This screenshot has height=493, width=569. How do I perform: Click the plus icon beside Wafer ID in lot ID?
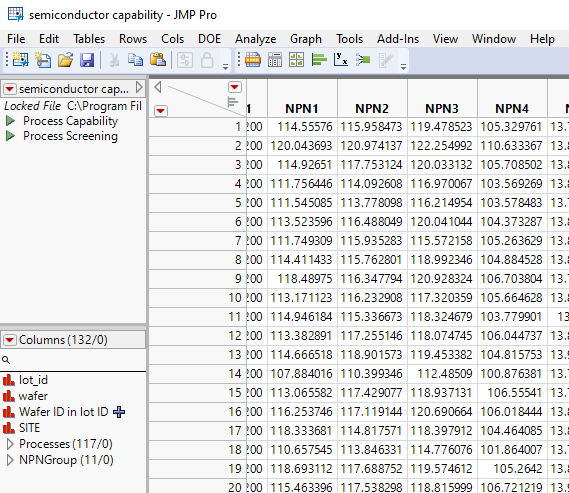coord(119,412)
